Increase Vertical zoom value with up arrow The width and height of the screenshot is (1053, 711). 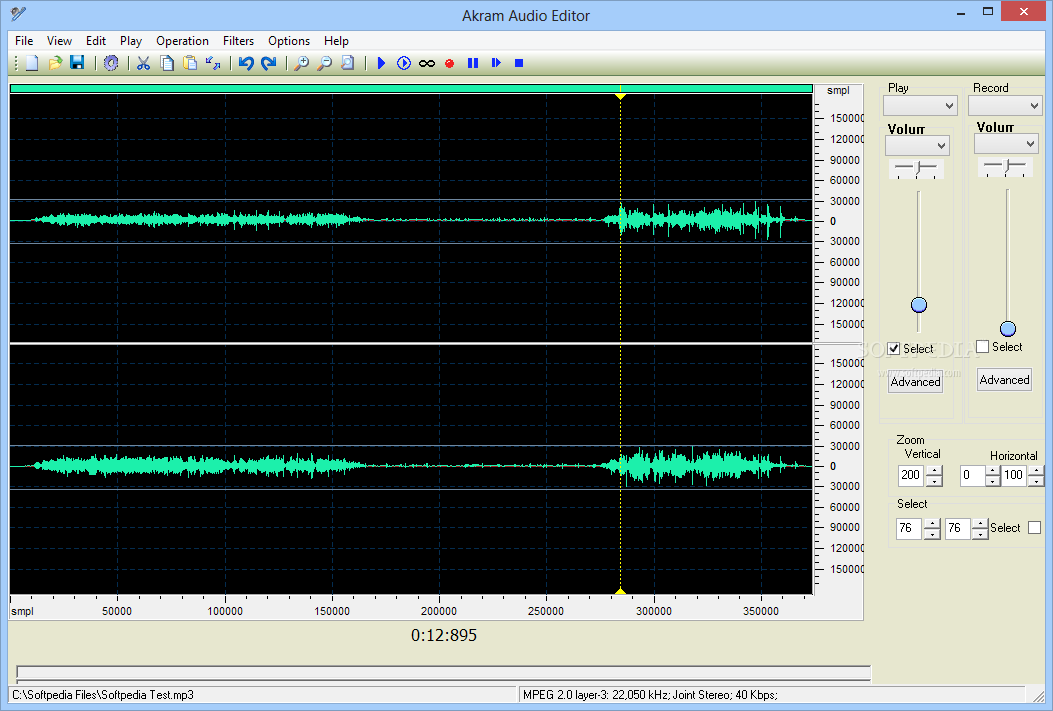click(934, 471)
